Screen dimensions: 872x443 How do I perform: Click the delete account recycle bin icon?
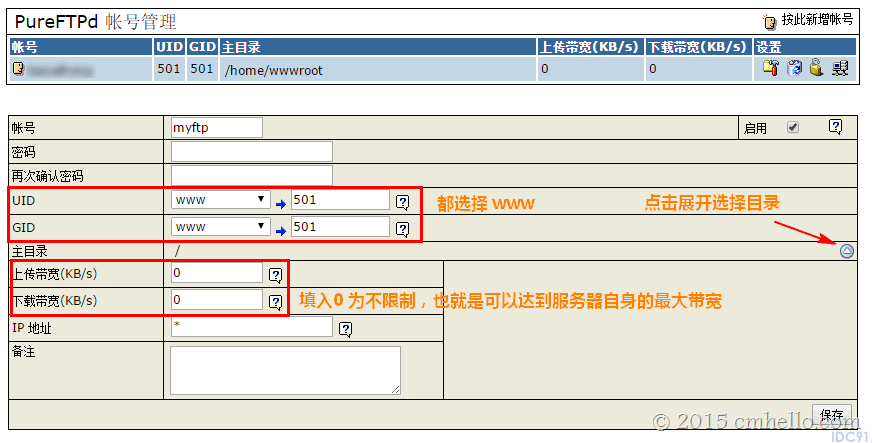pos(795,68)
